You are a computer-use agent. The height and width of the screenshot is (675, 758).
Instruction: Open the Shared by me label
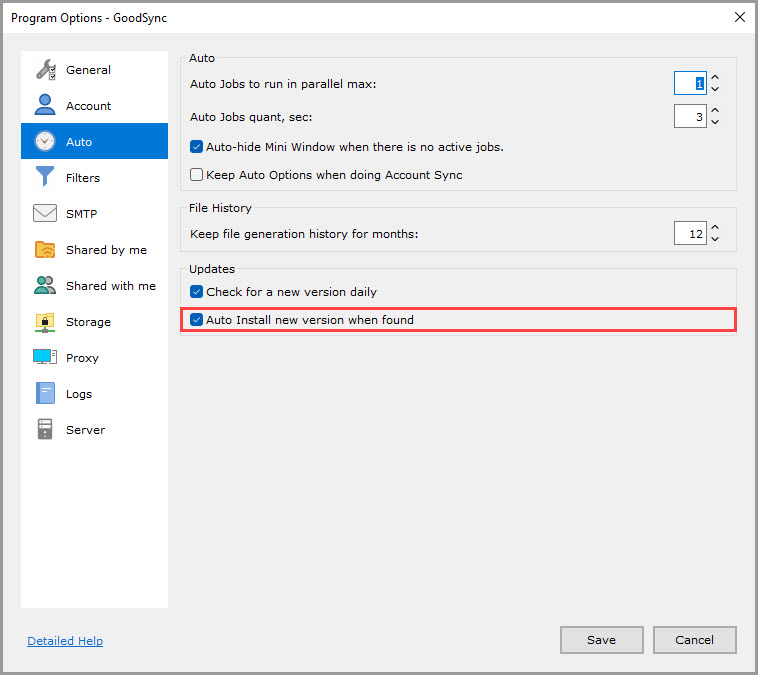coord(106,250)
